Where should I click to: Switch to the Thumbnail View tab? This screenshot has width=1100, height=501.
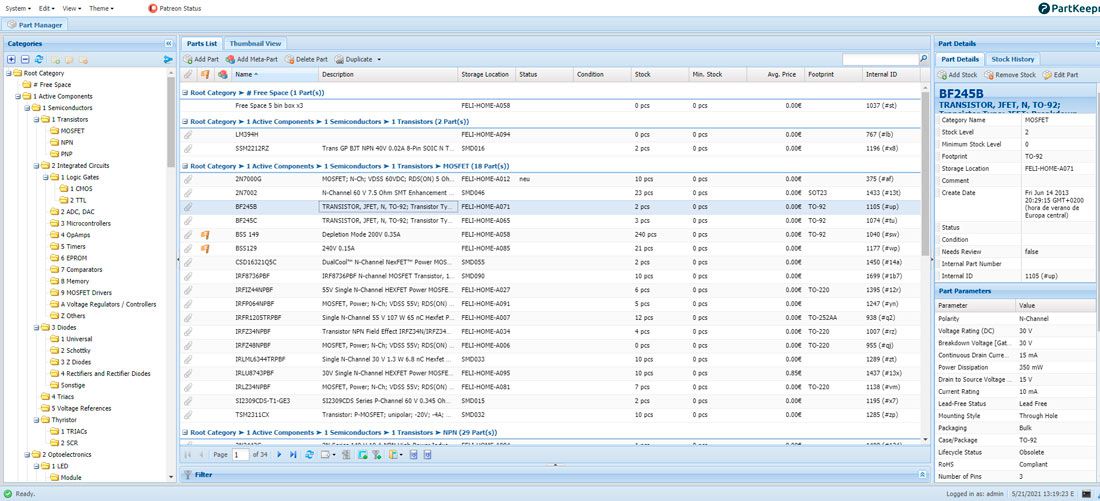(255, 44)
